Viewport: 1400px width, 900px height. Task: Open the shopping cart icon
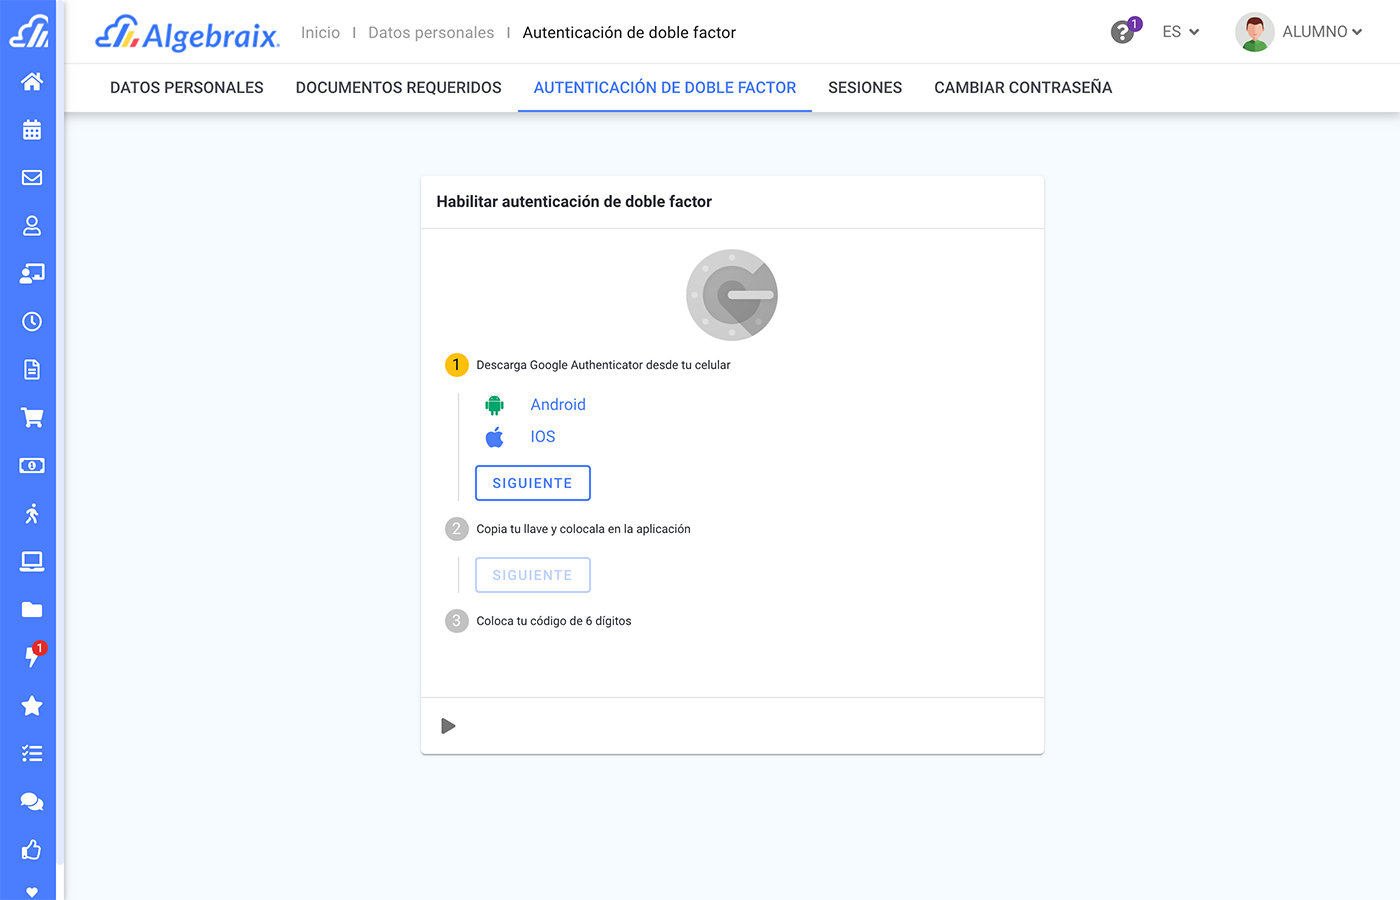click(30, 417)
